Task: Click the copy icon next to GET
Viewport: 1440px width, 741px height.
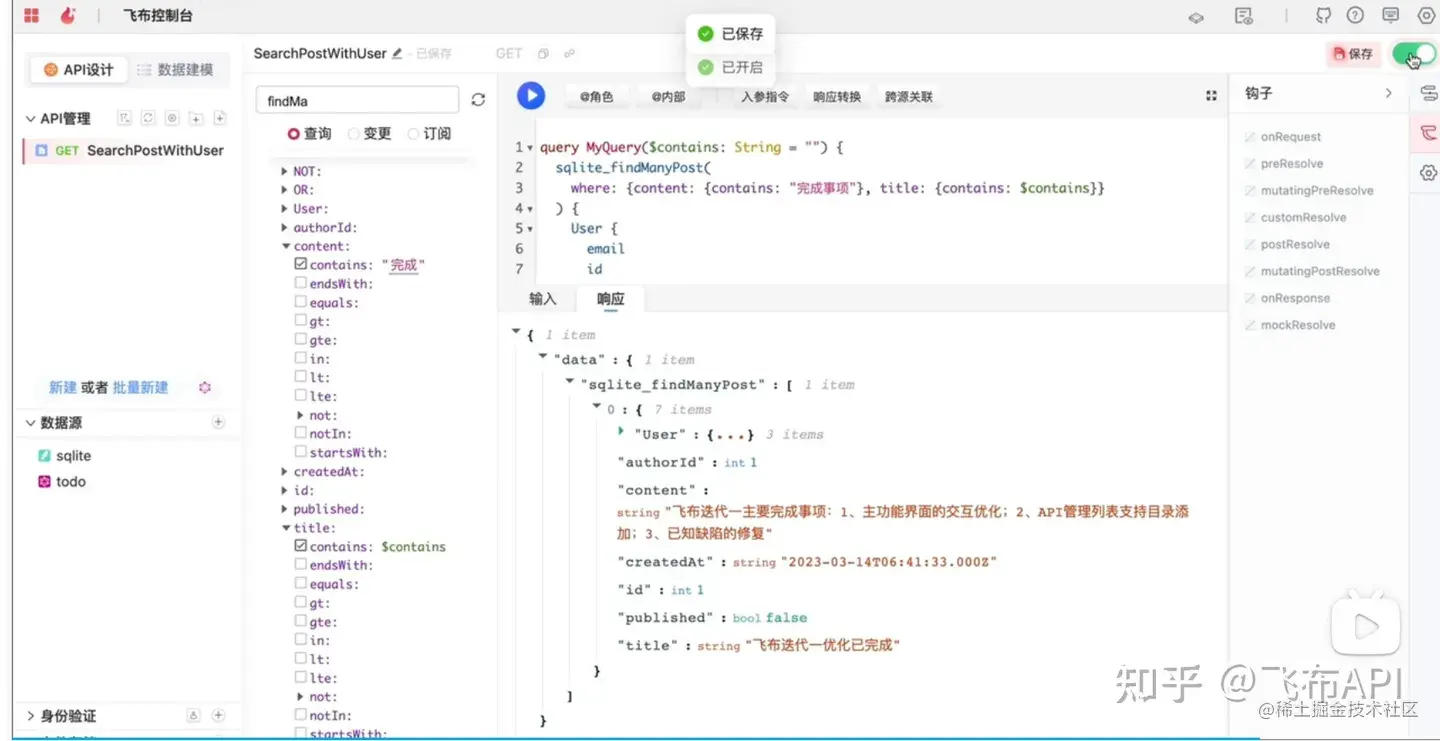Action: (x=543, y=54)
